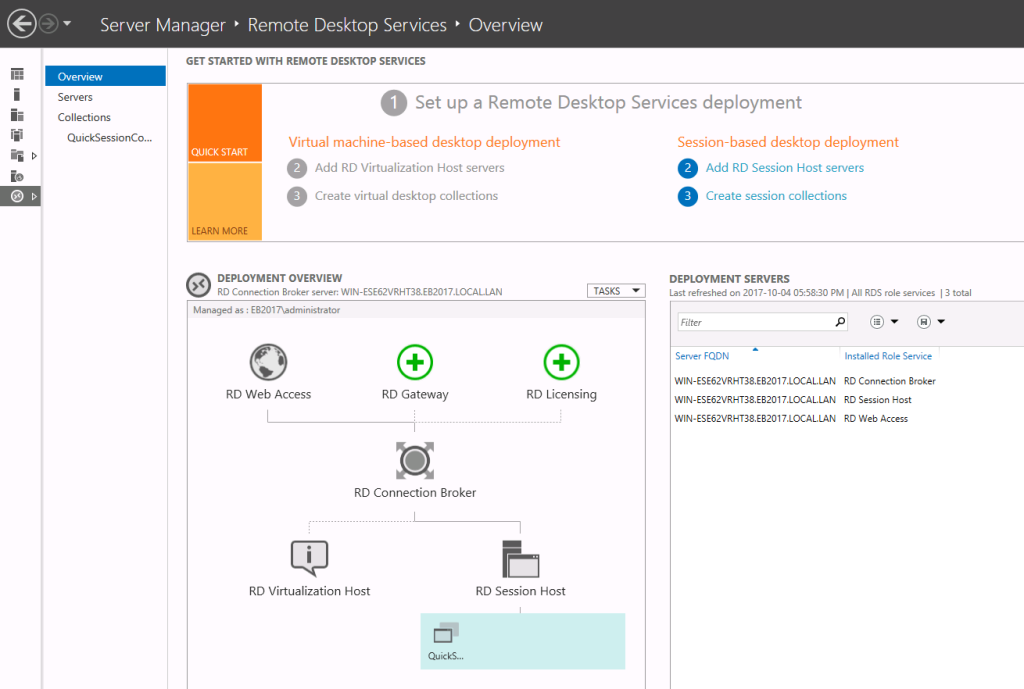Open the save query dropdown beside Filter
This screenshot has width=1024, height=689.
pos(930,322)
